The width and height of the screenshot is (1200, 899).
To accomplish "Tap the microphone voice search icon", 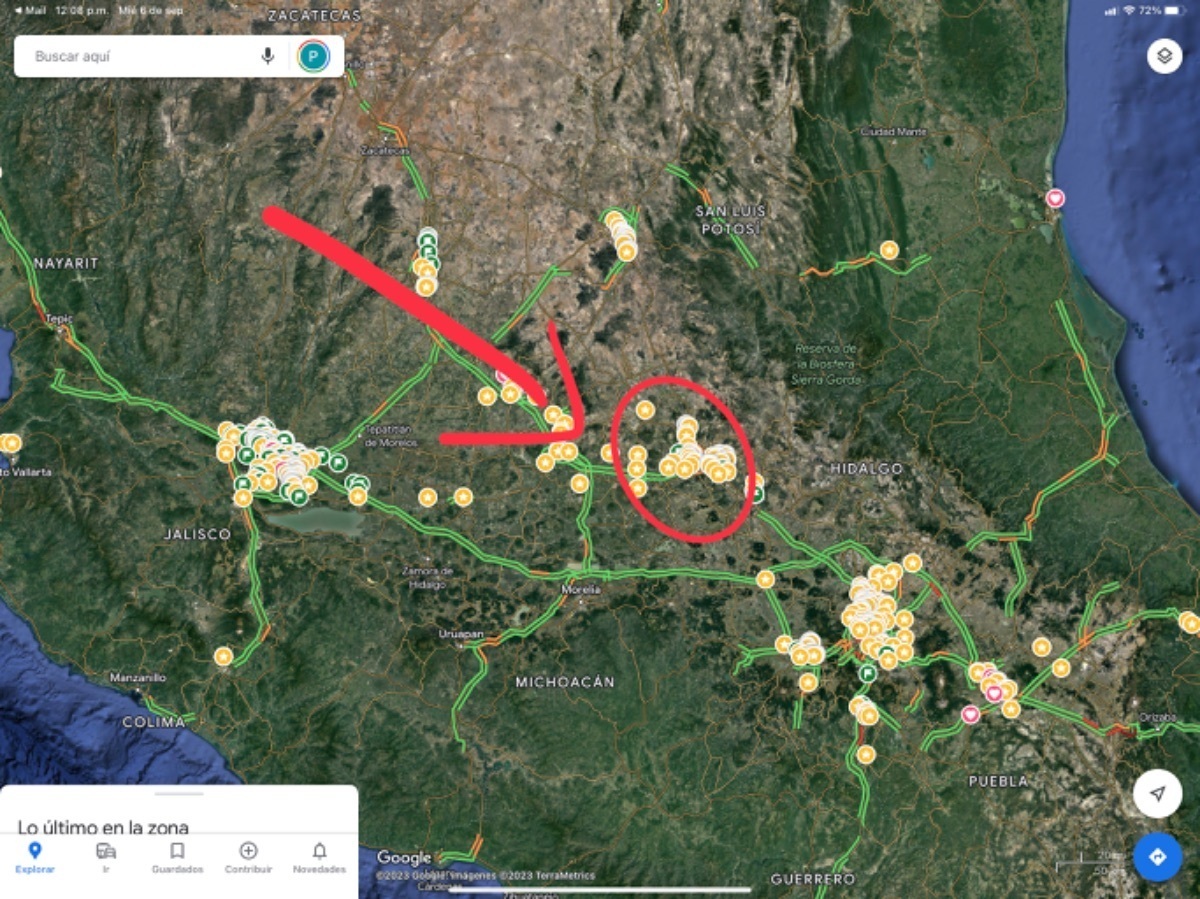I will [x=267, y=56].
